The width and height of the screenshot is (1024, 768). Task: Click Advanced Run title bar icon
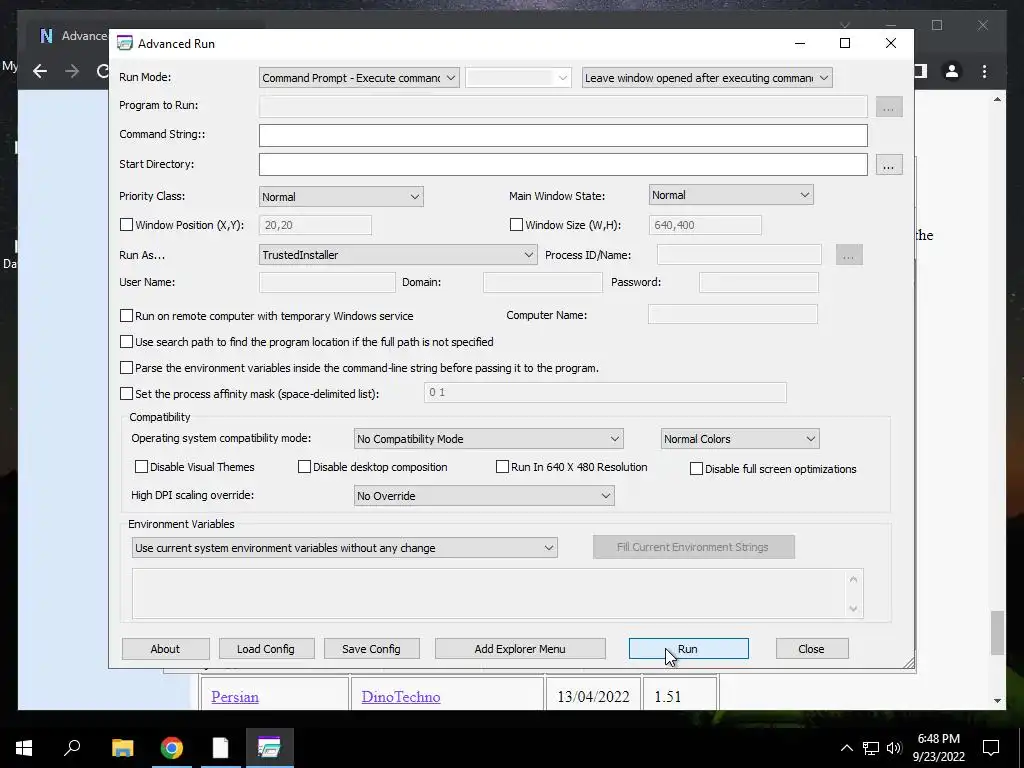point(124,44)
